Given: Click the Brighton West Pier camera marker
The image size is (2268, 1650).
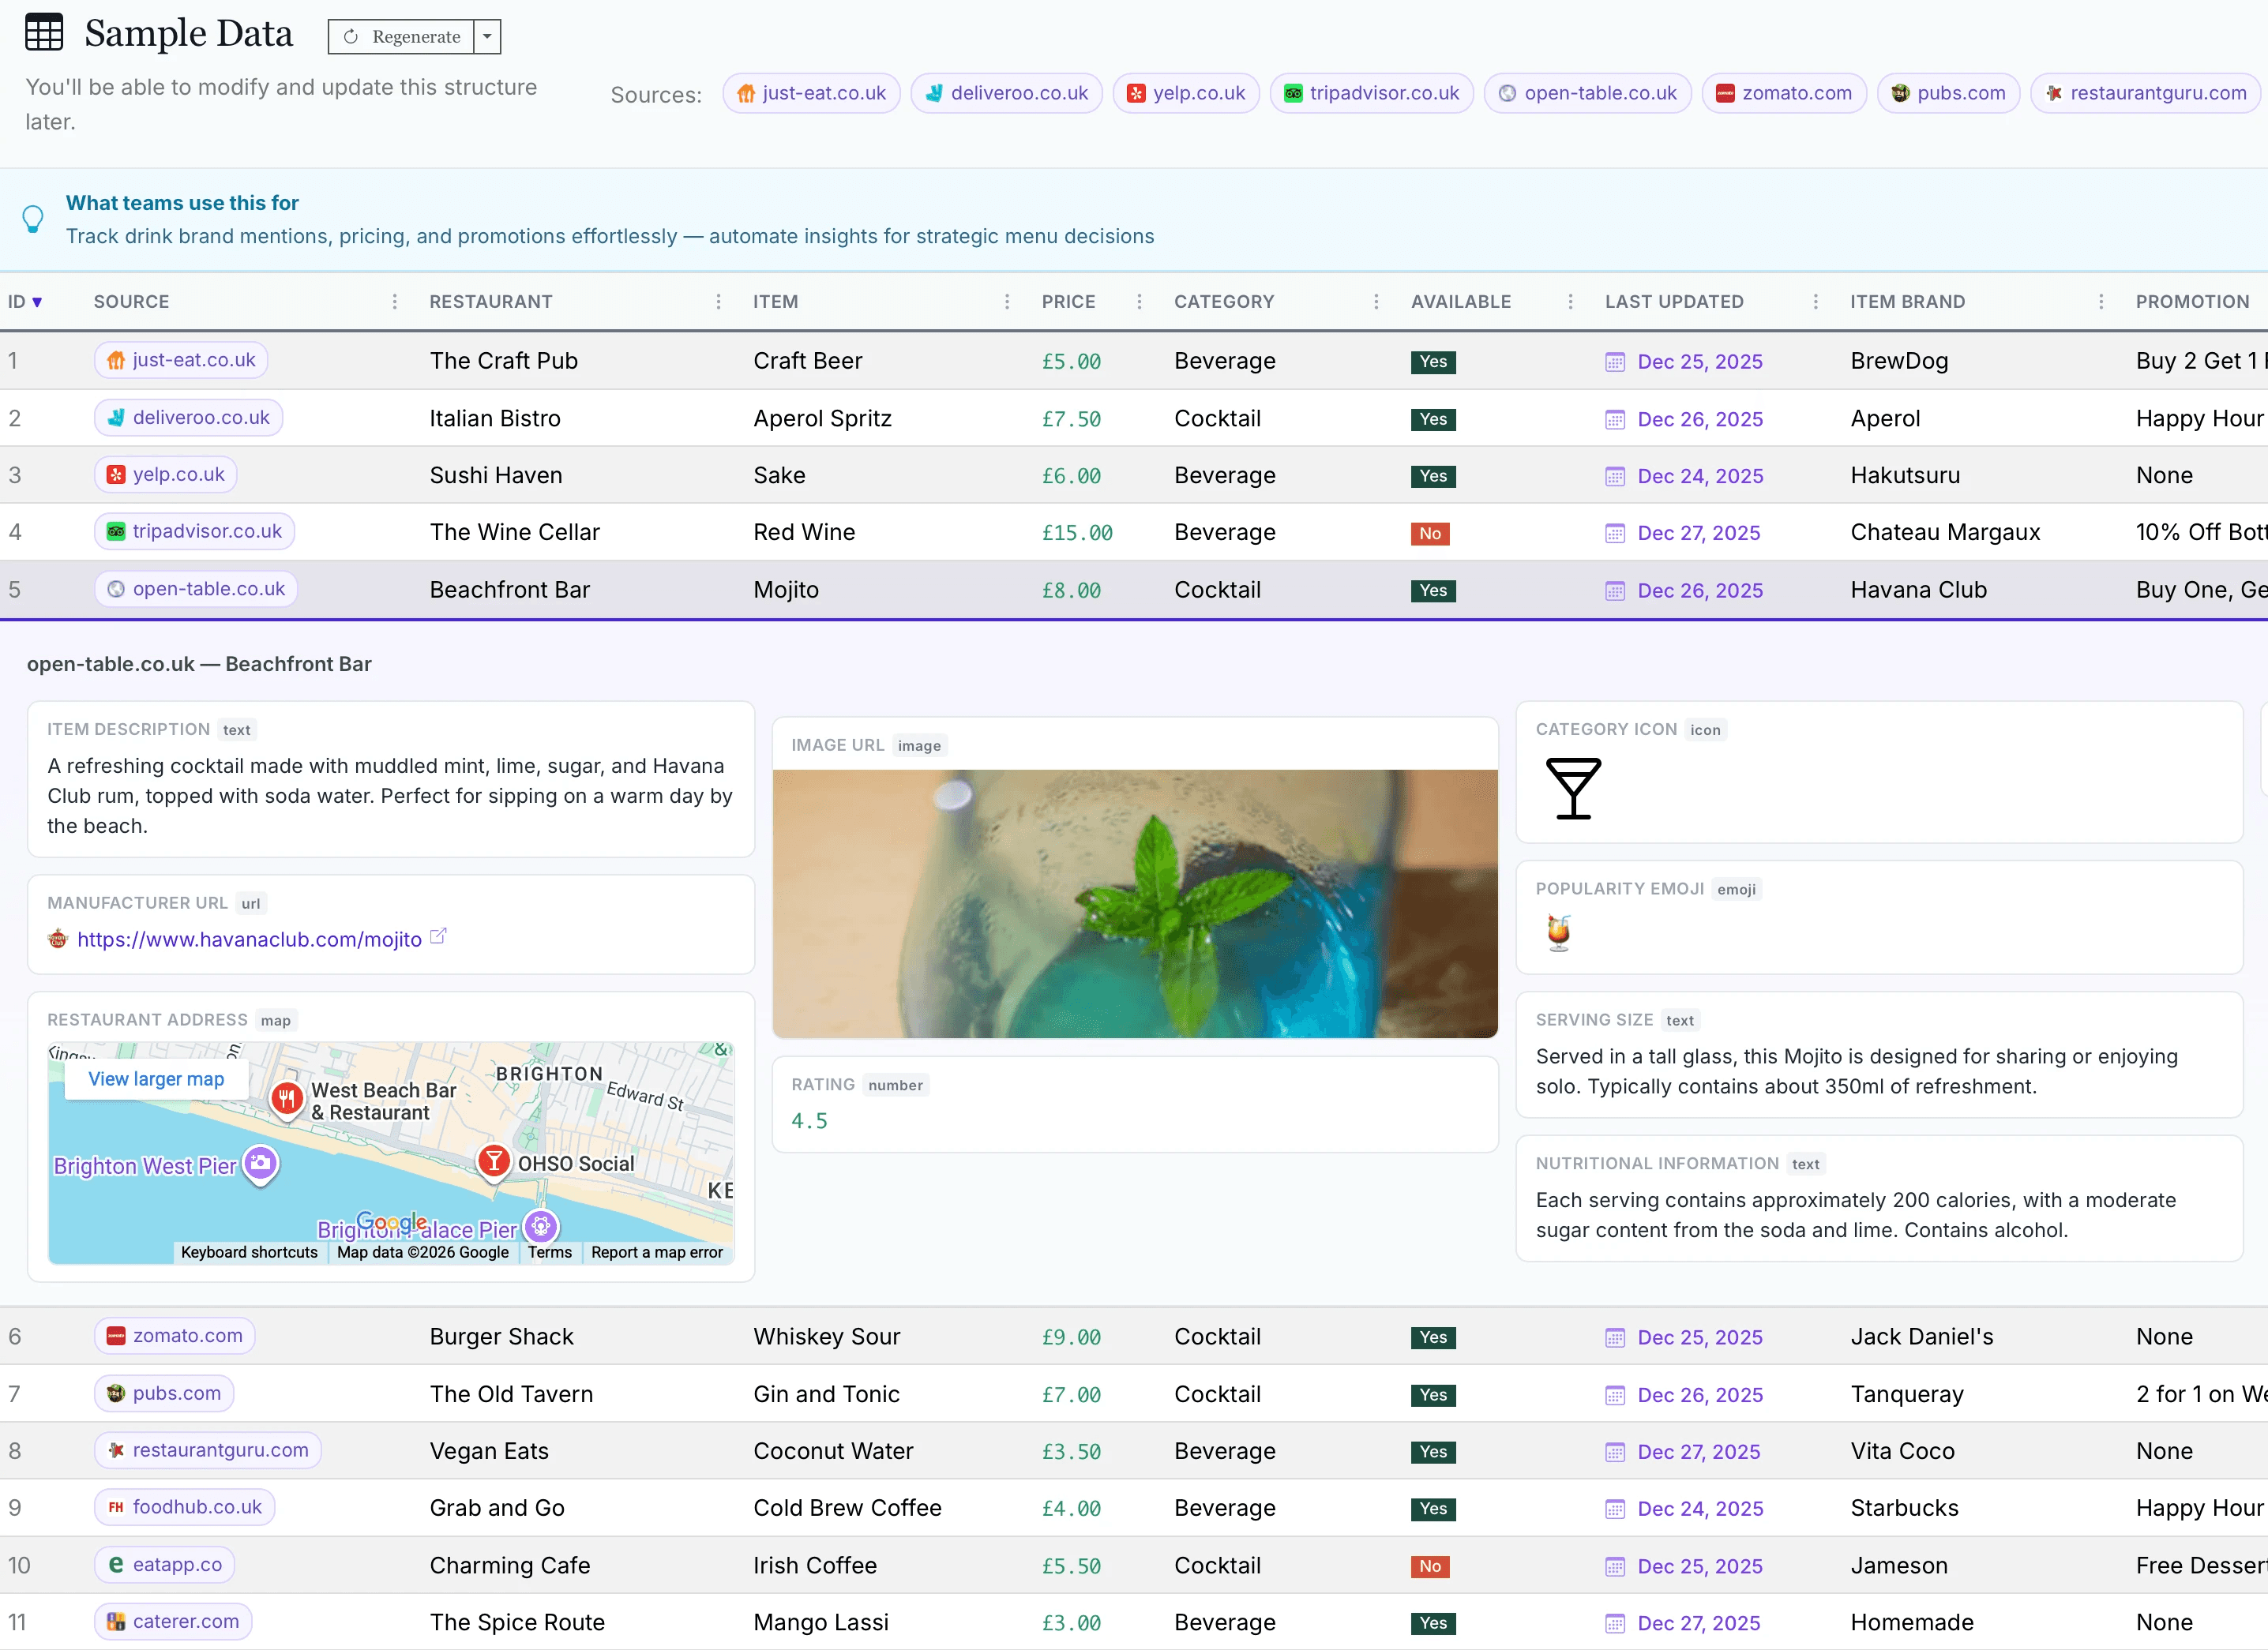Looking at the screenshot, I should coord(261,1163).
